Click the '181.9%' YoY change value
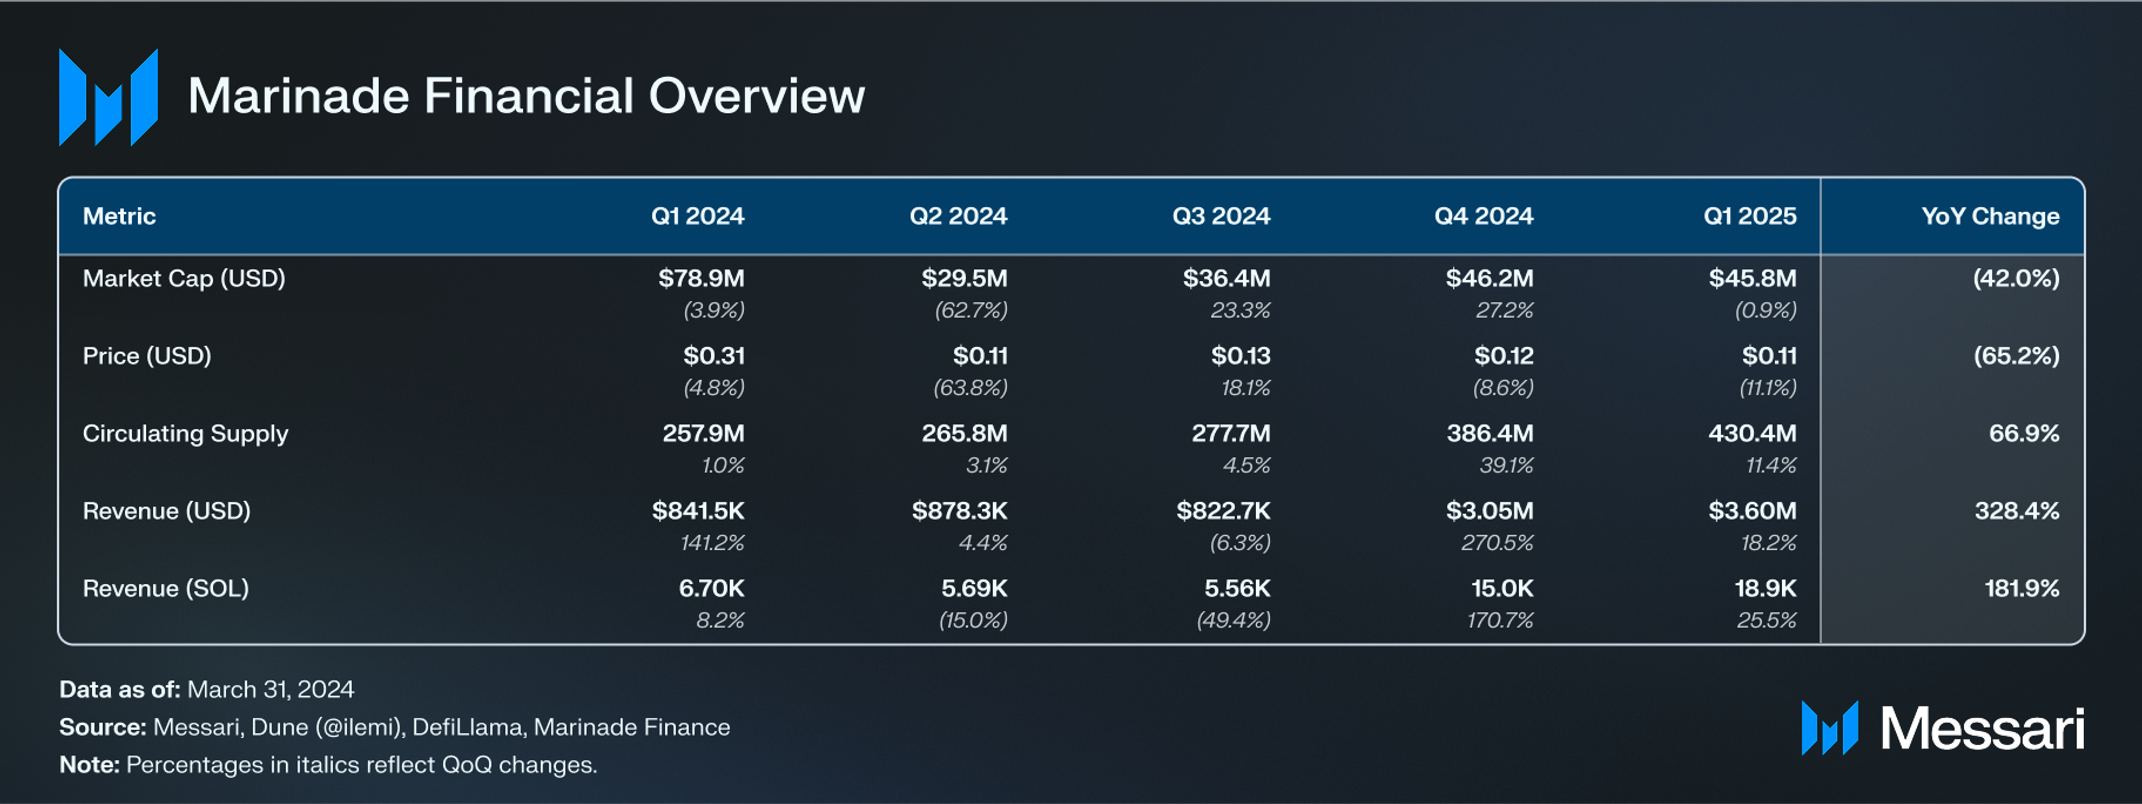Viewport: 2142px width, 804px height. [x=2022, y=589]
